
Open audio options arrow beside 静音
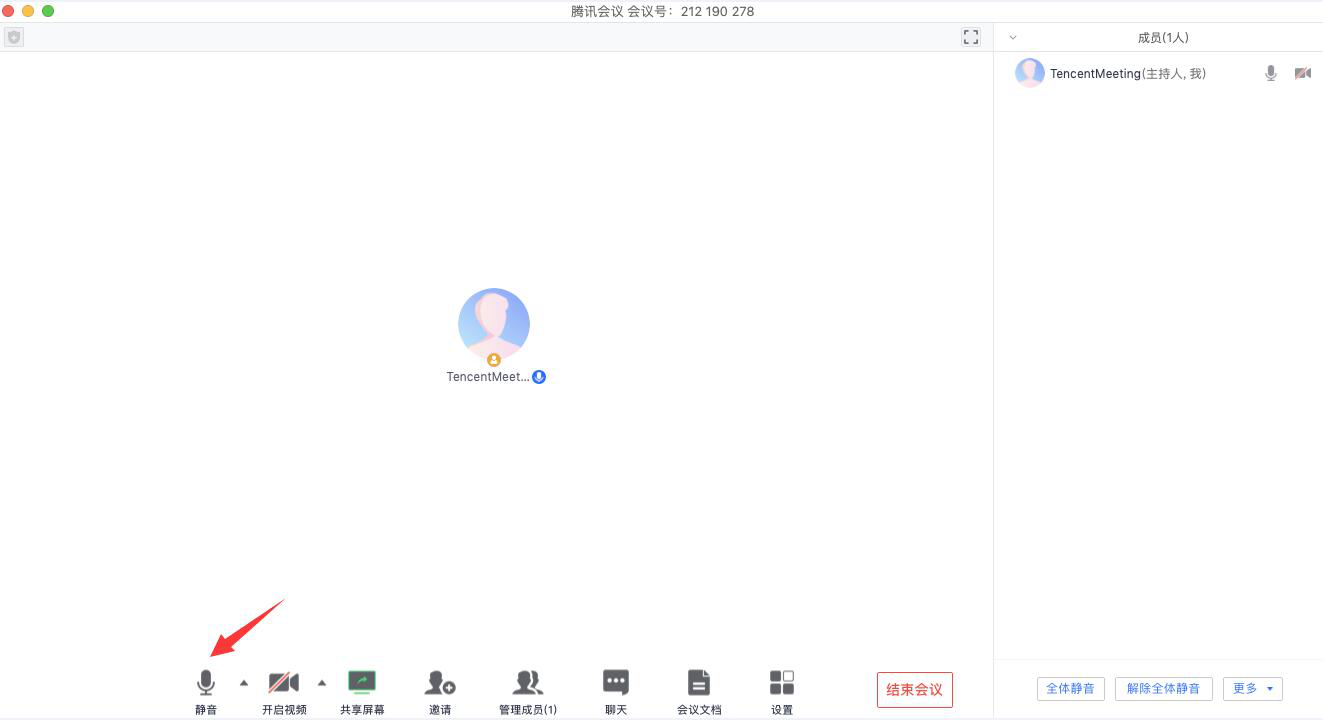click(244, 683)
